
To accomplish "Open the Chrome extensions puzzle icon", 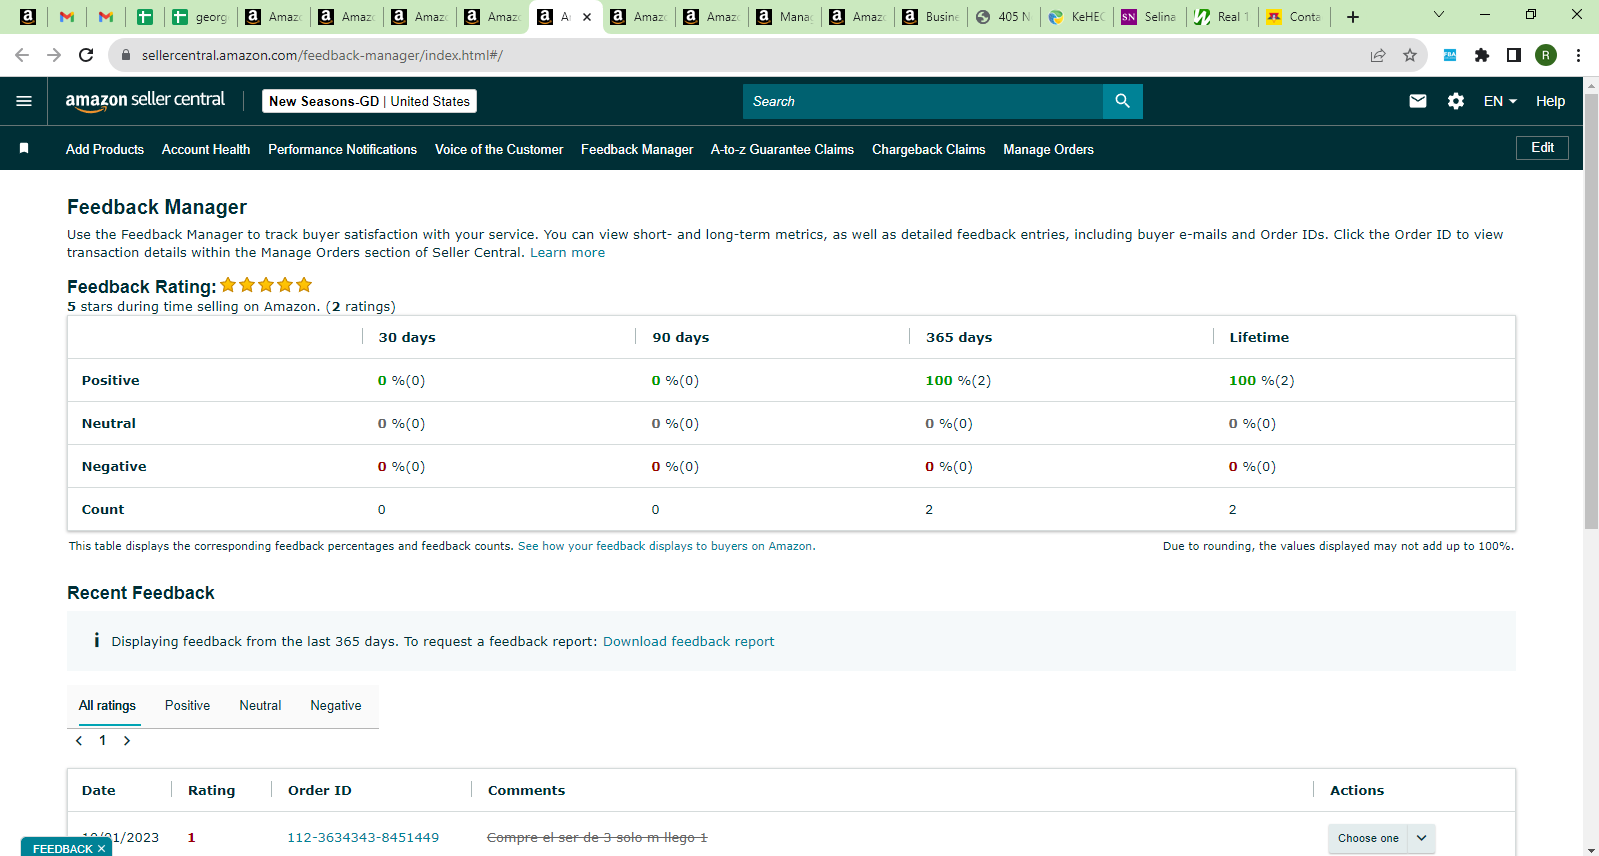I will coord(1482,55).
